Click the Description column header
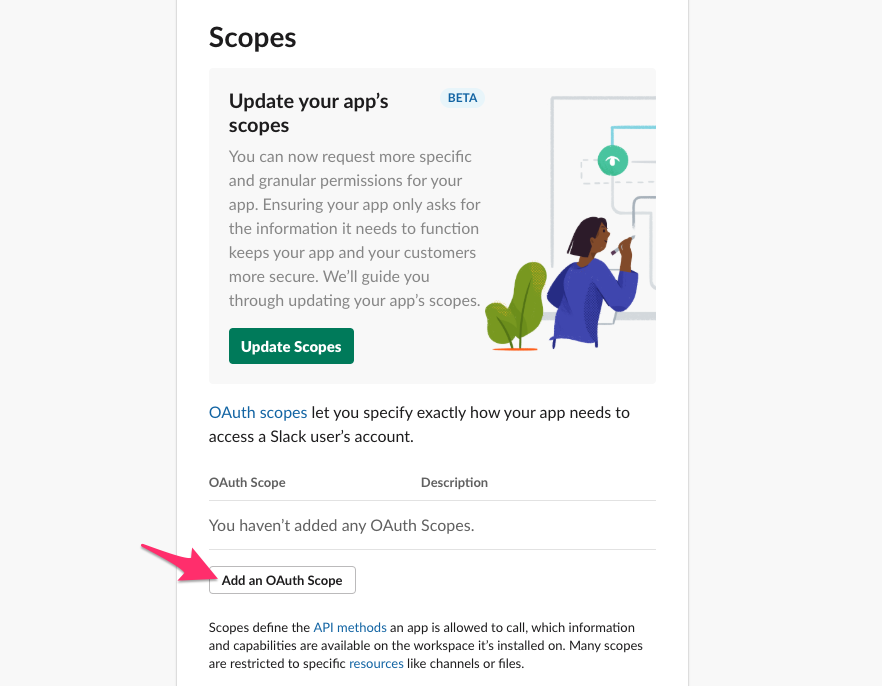Image resolution: width=882 pixels, height=686 pixels. click(454, 482)
